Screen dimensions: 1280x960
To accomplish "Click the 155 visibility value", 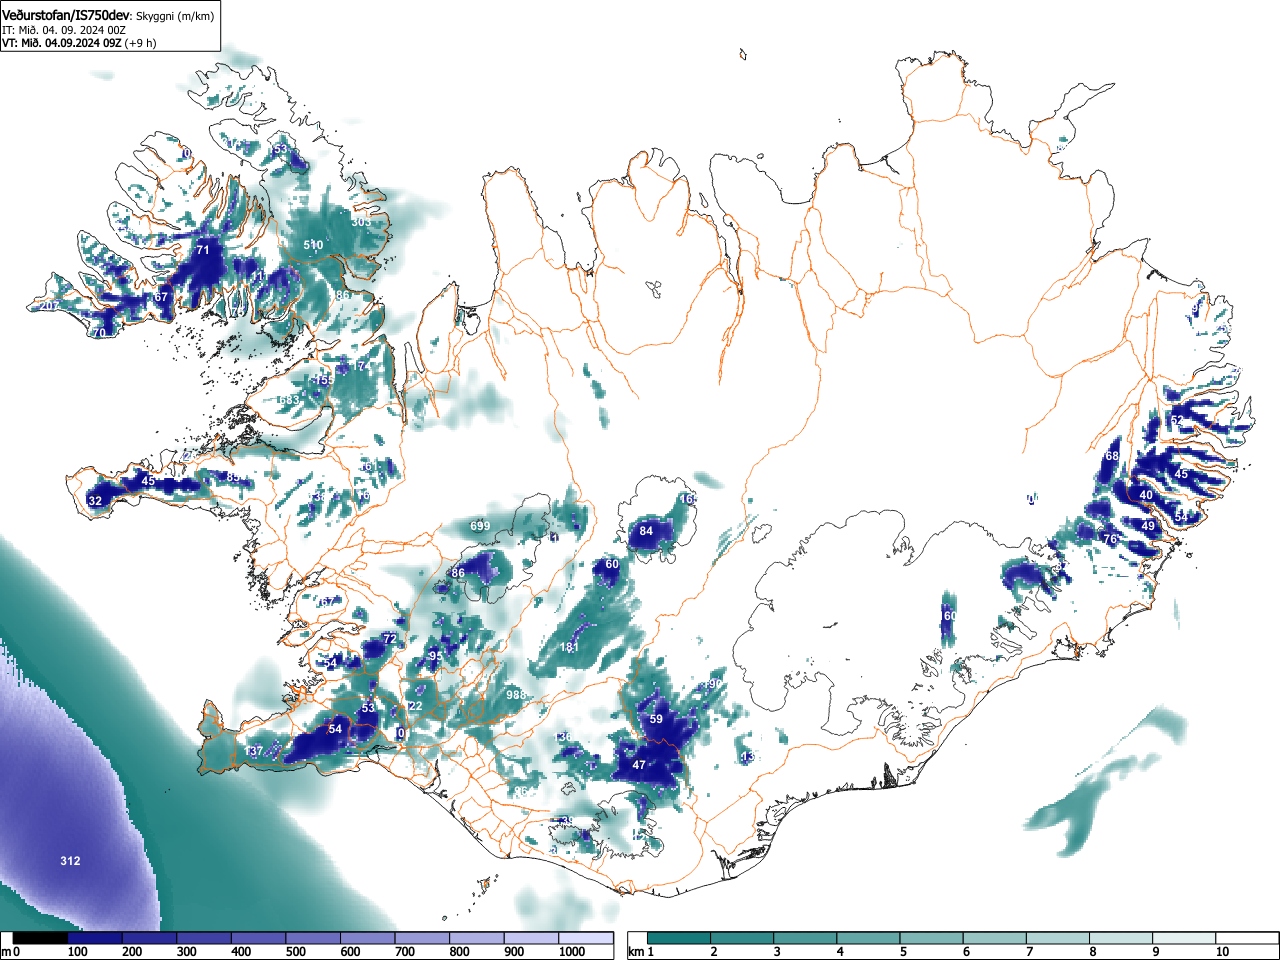I will (x=324, y=381).
